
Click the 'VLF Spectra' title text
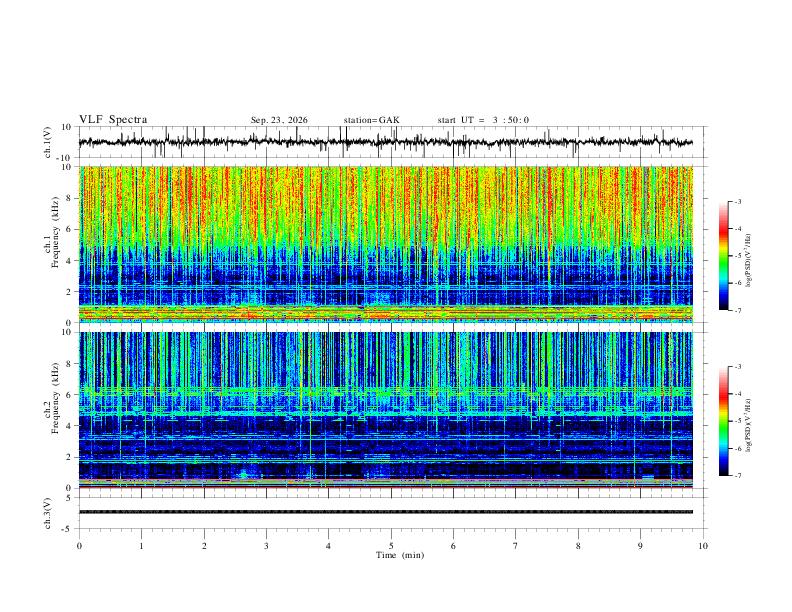pyautogui.click(x=113, y=120)
